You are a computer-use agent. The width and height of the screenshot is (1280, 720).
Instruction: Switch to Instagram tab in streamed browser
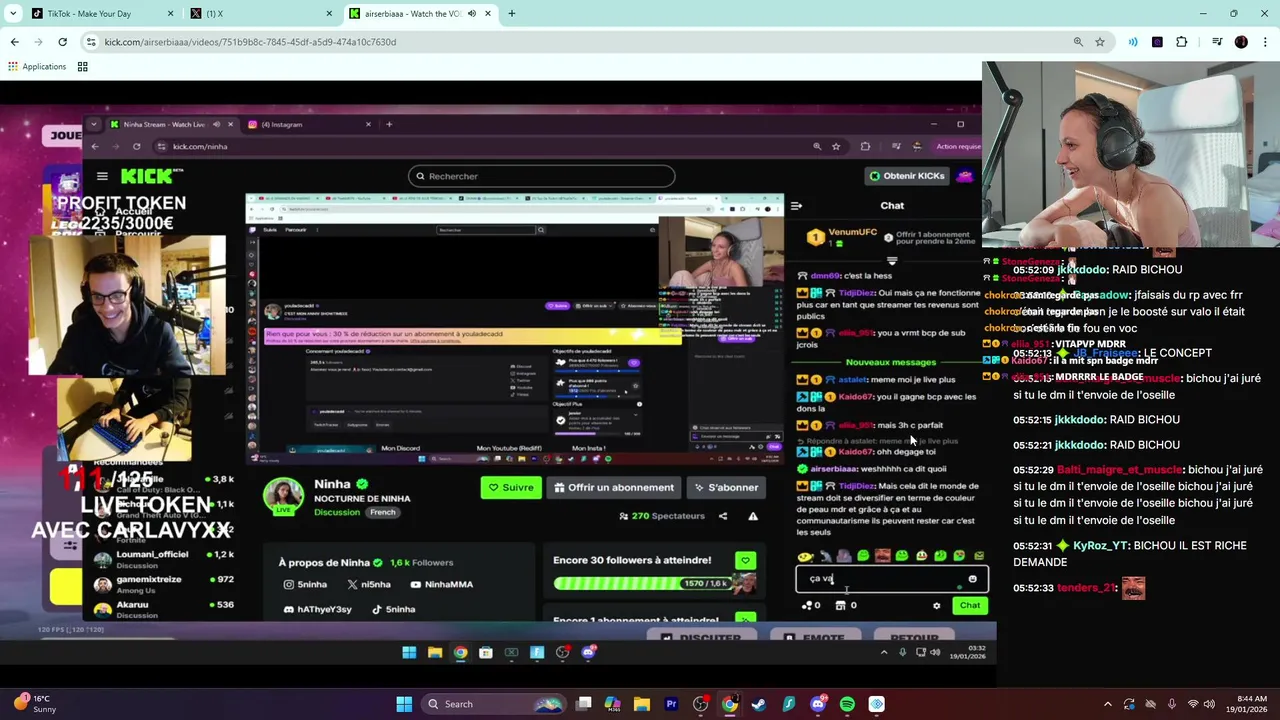309,124
